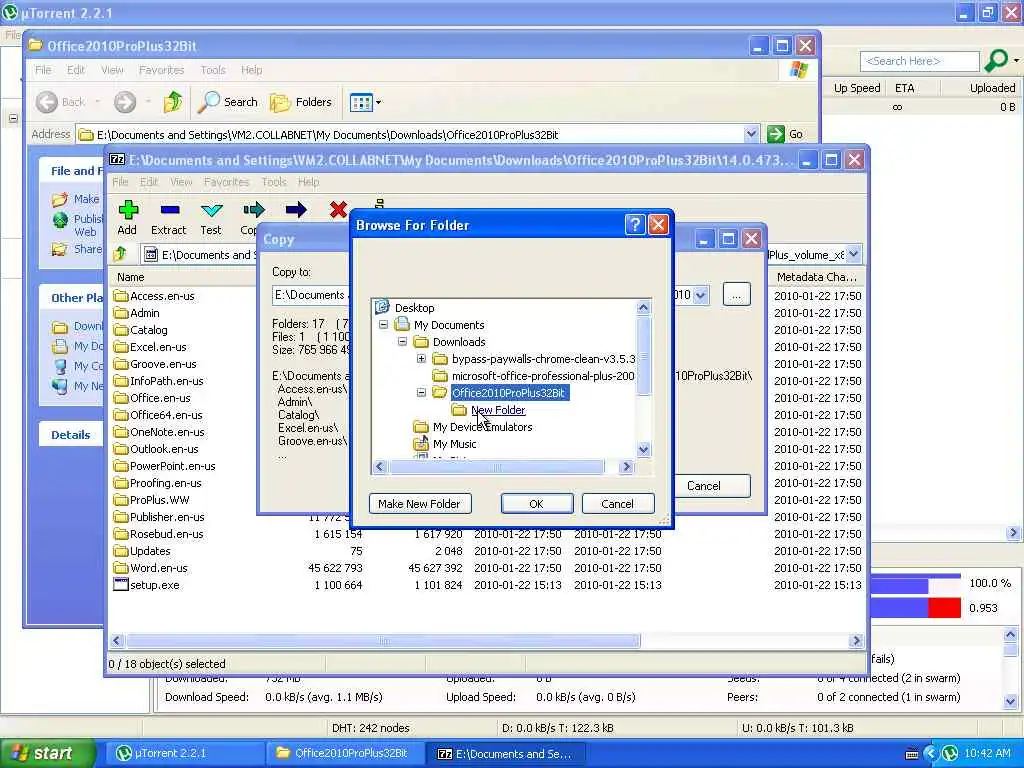Click Cancel button in Copy dialog
The width and height of the screenshot is (1024, 768).
712,486
